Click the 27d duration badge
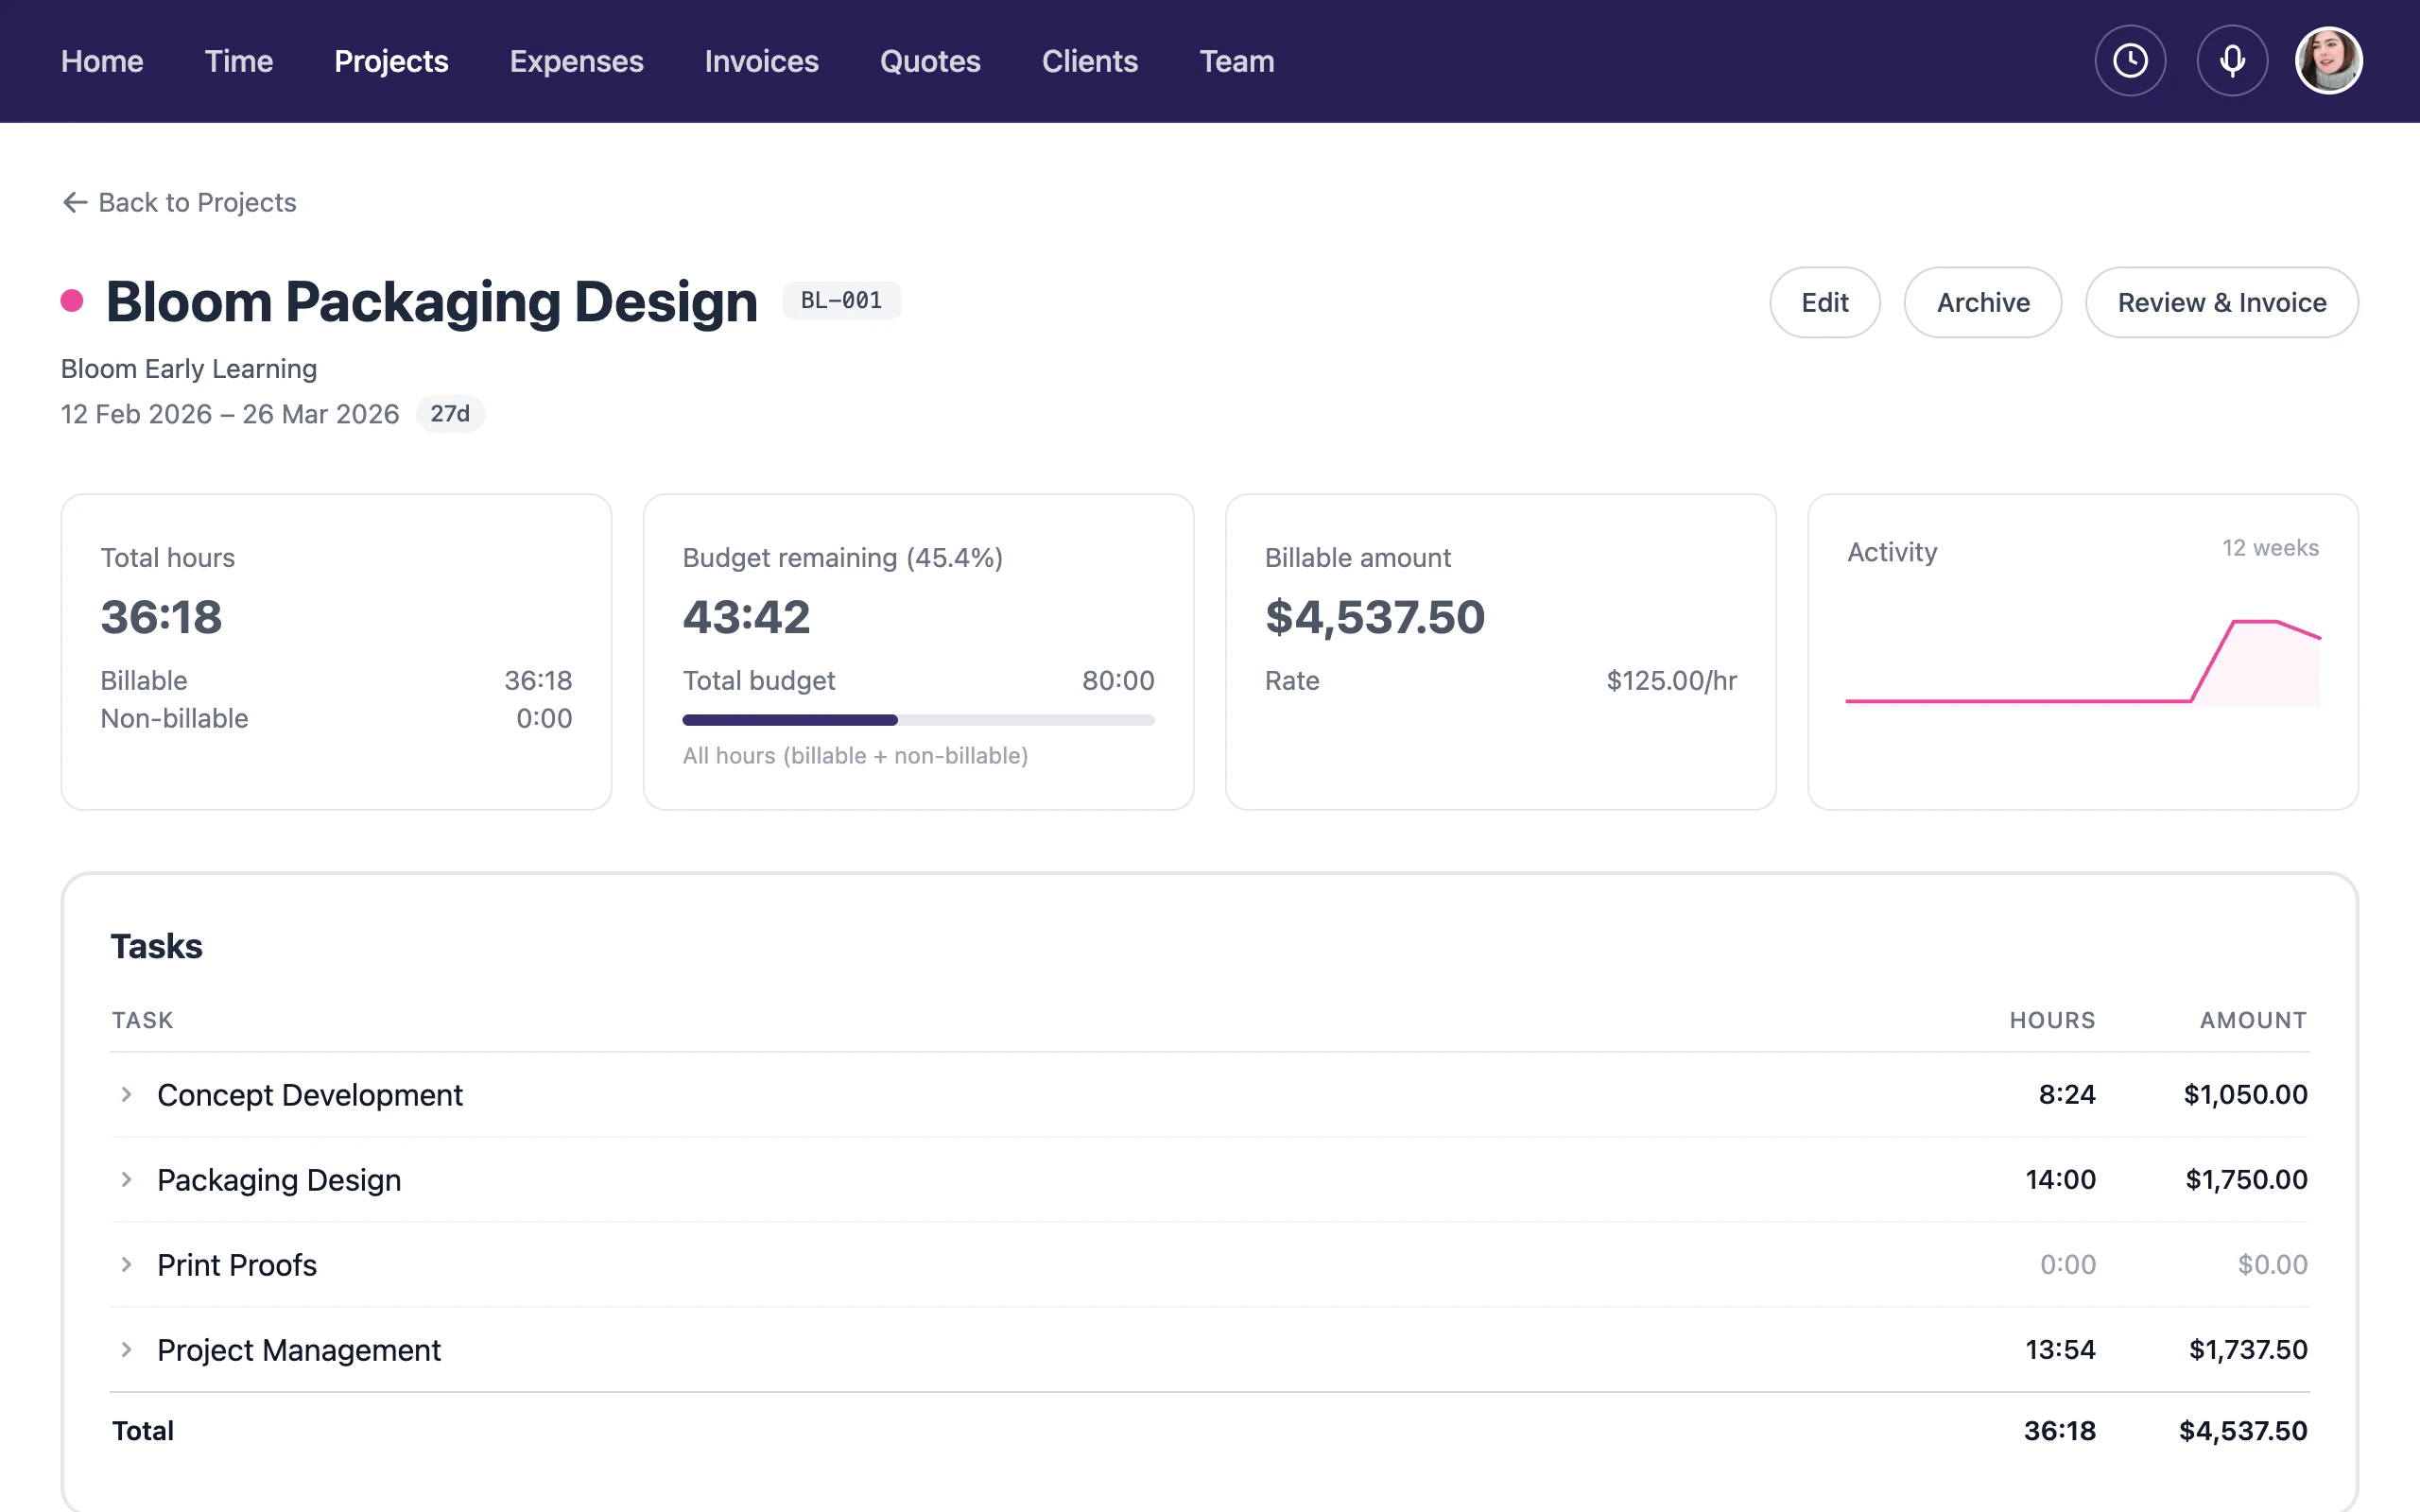The height and width of the screenshot is (1512, 2420). pyautogui.click(x=450, y=413)
